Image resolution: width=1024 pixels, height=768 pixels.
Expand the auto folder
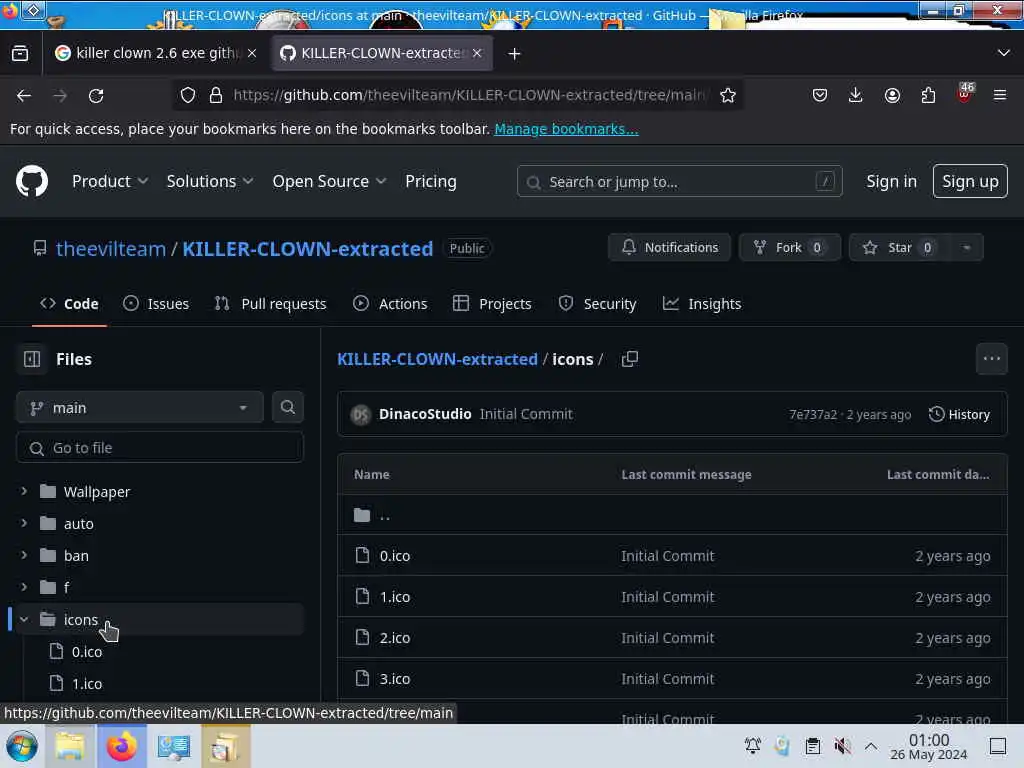24,523
